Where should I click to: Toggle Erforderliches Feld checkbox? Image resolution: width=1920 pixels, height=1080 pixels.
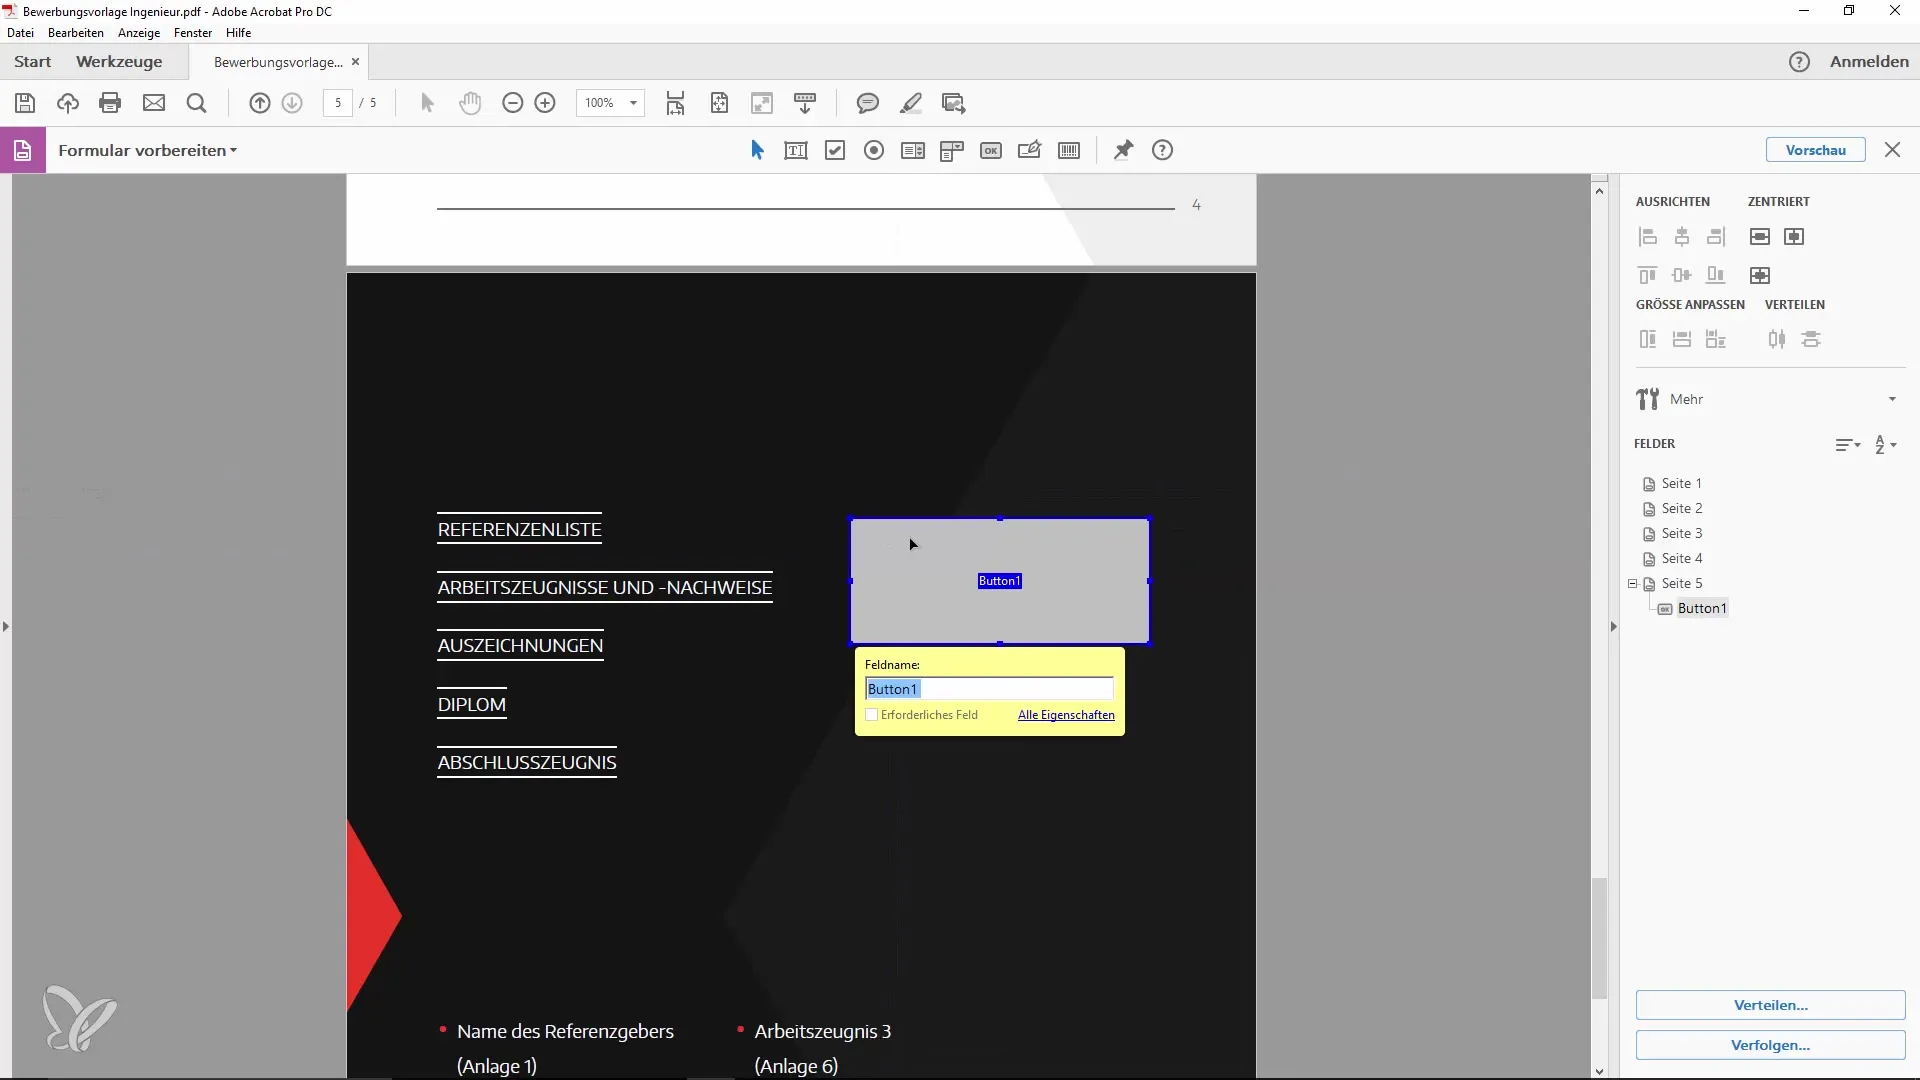(872, 715)
